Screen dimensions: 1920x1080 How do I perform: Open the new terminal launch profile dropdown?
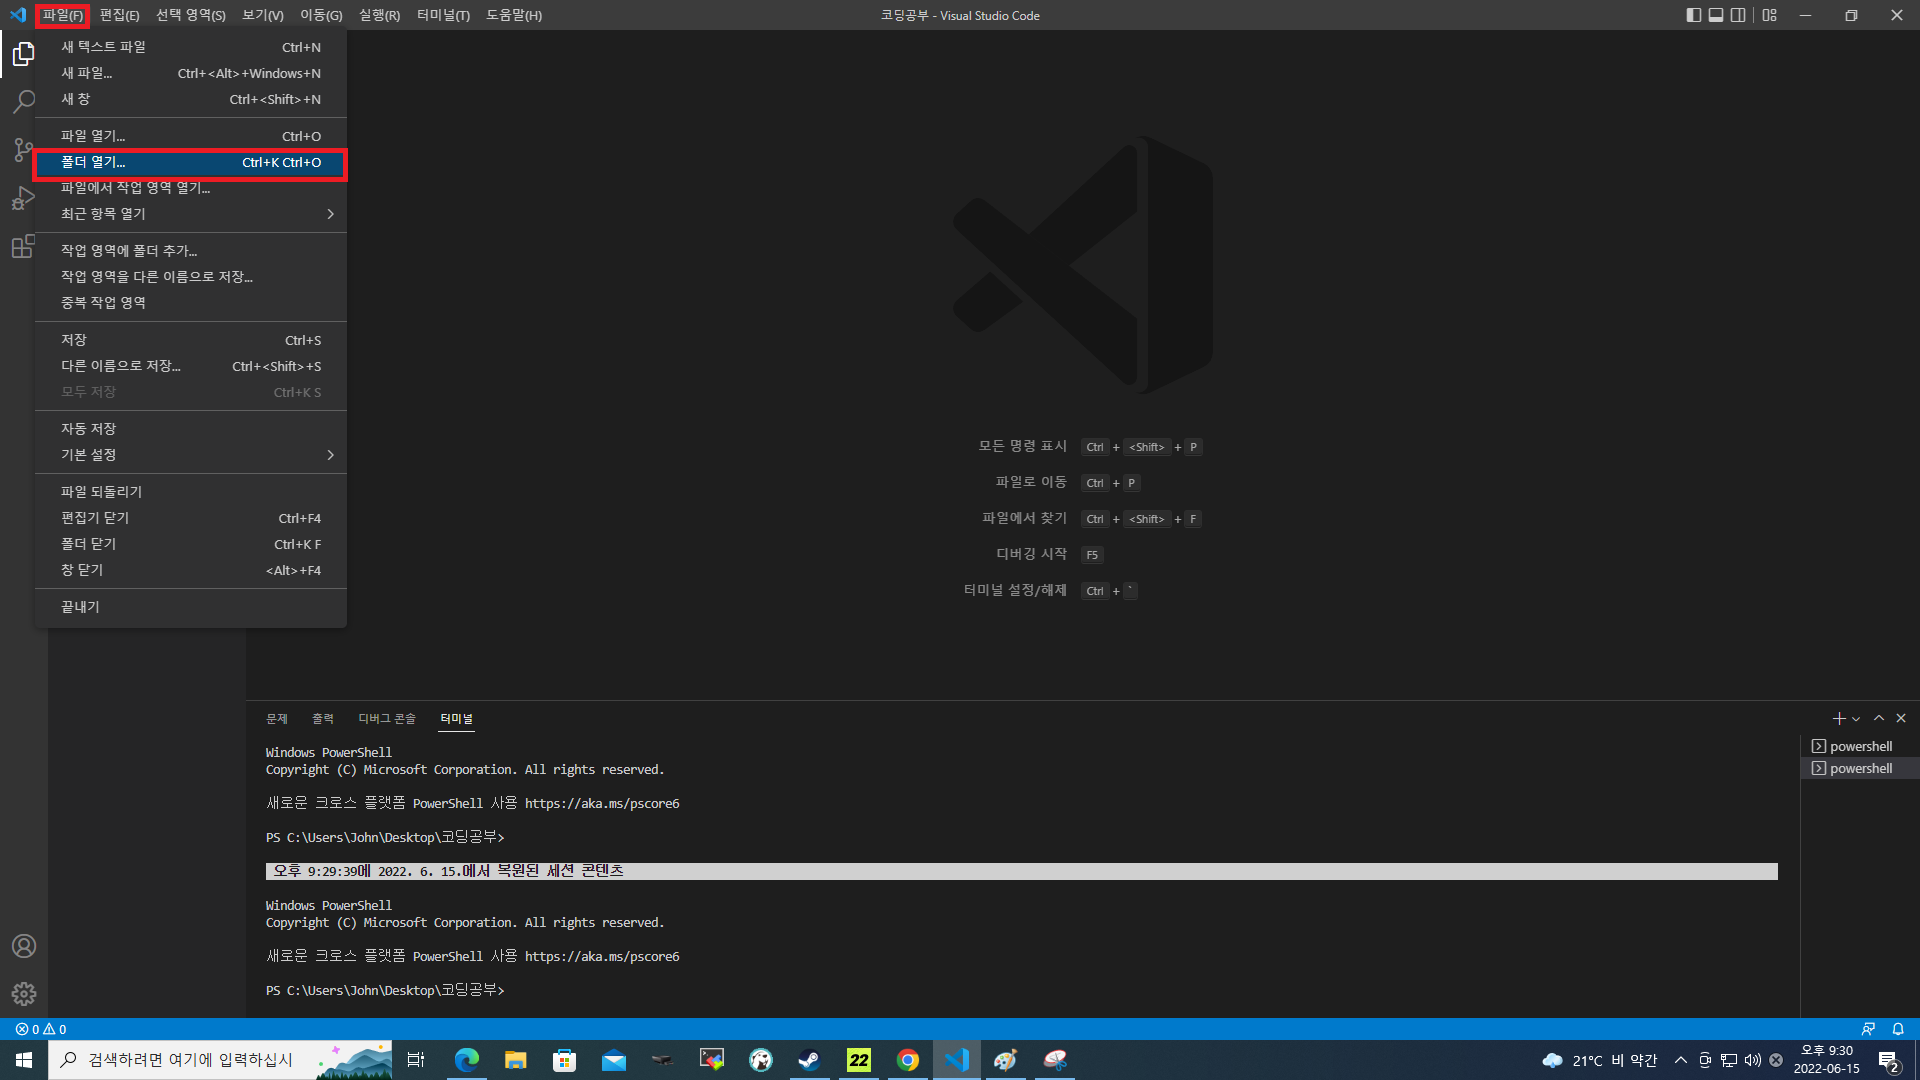pos(1857,719)
